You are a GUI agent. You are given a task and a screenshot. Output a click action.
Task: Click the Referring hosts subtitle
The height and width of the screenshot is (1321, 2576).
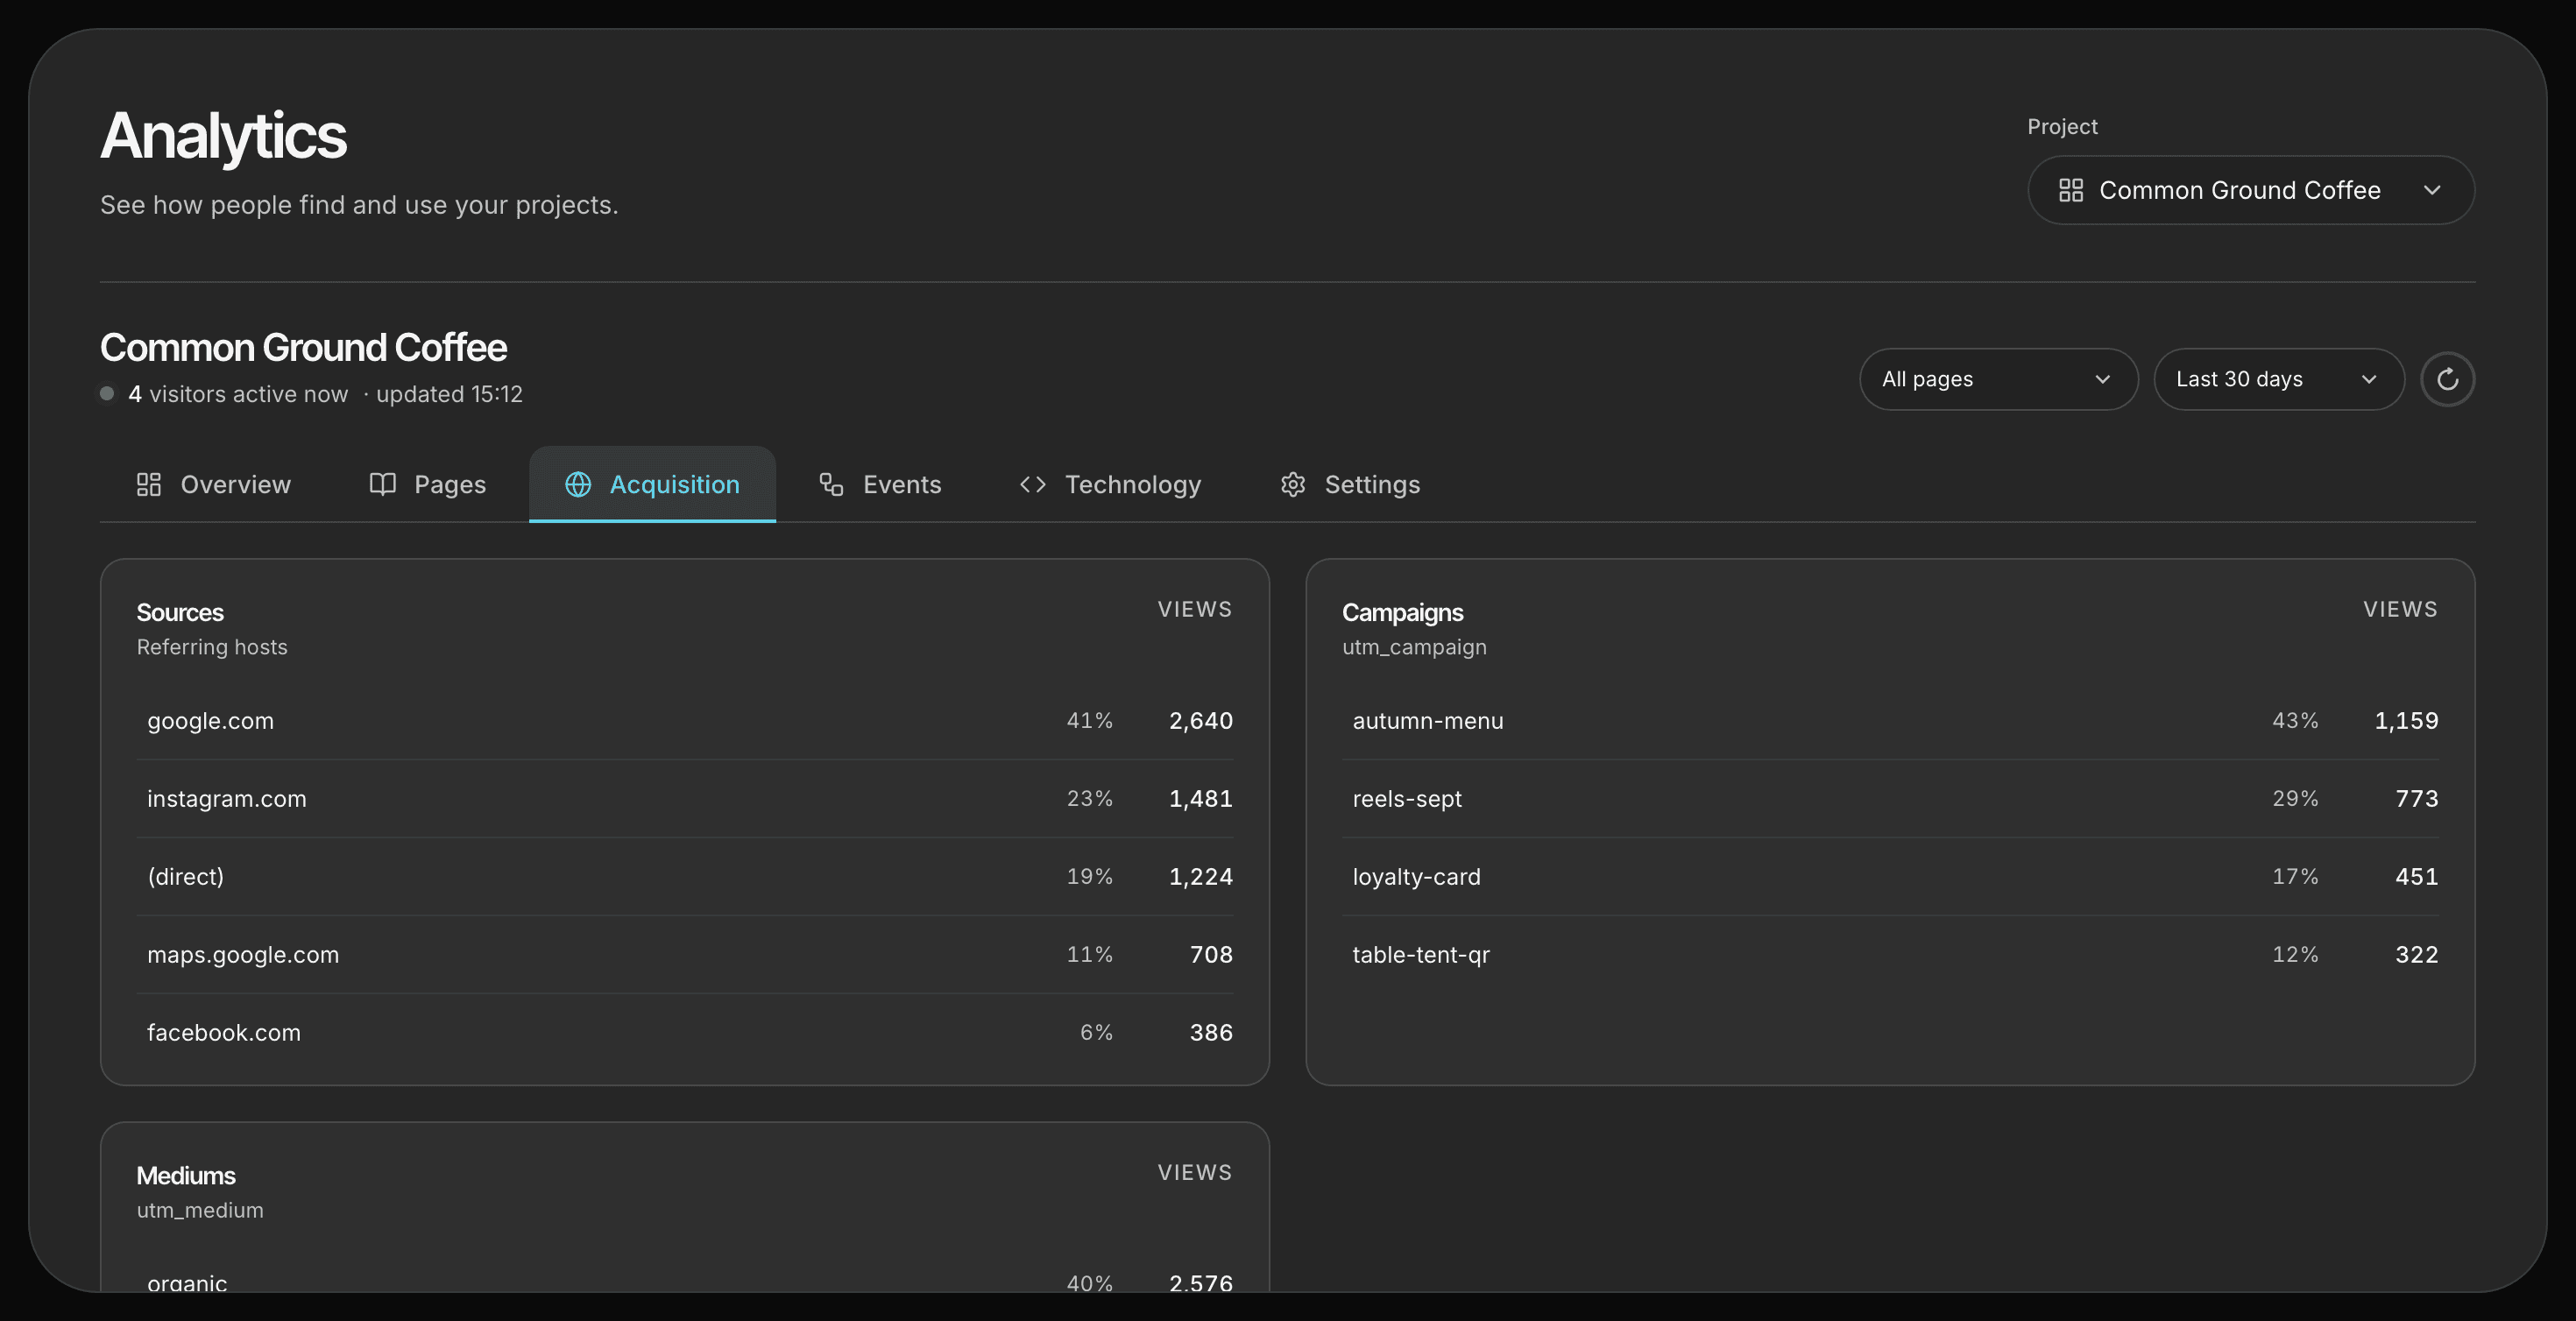pyautogui.click(x=212, y=647)
